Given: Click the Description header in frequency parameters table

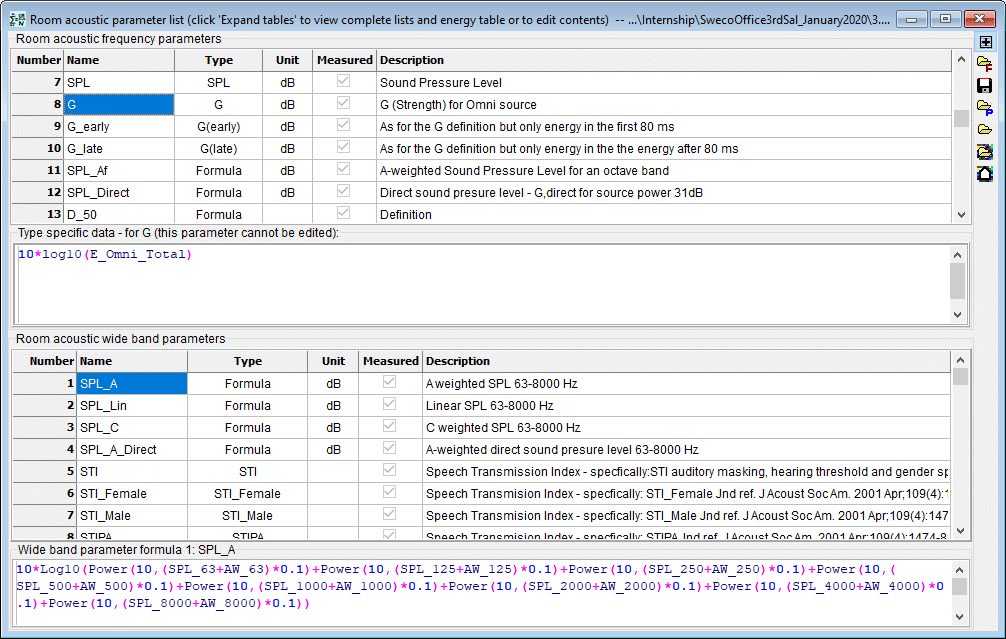Looking at the screenshot, I should coord(664,60).
